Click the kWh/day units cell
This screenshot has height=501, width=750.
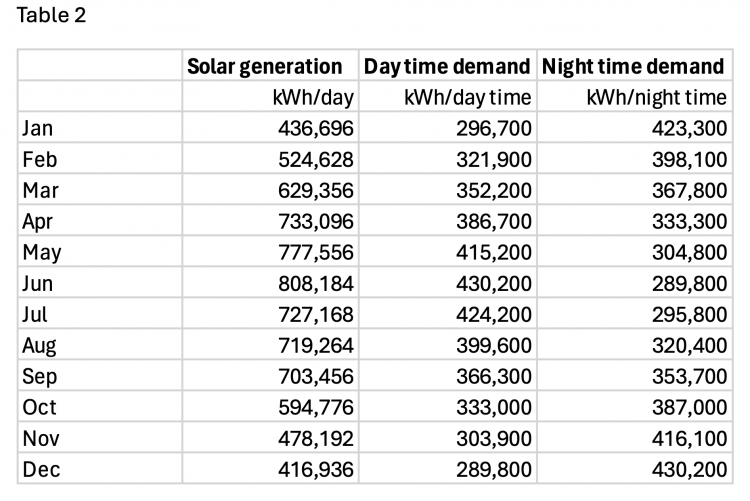(312, 97)
